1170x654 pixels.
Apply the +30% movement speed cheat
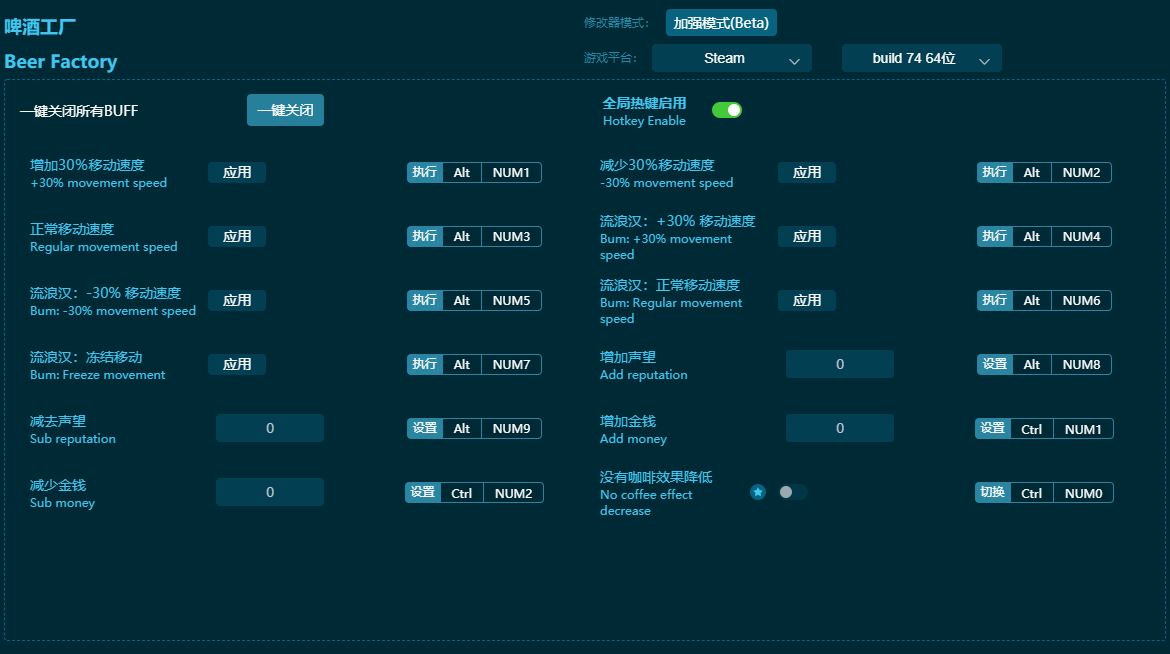[237, 172]
